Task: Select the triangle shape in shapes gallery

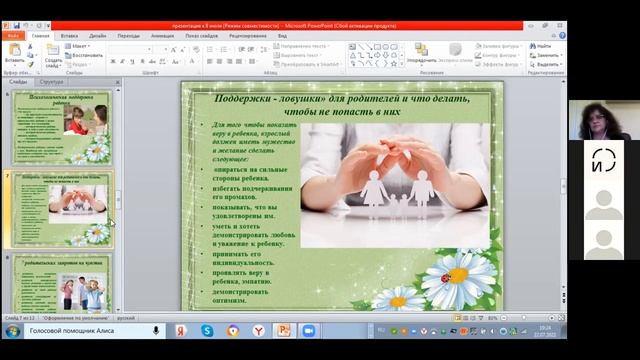Action: coord(353,55)
